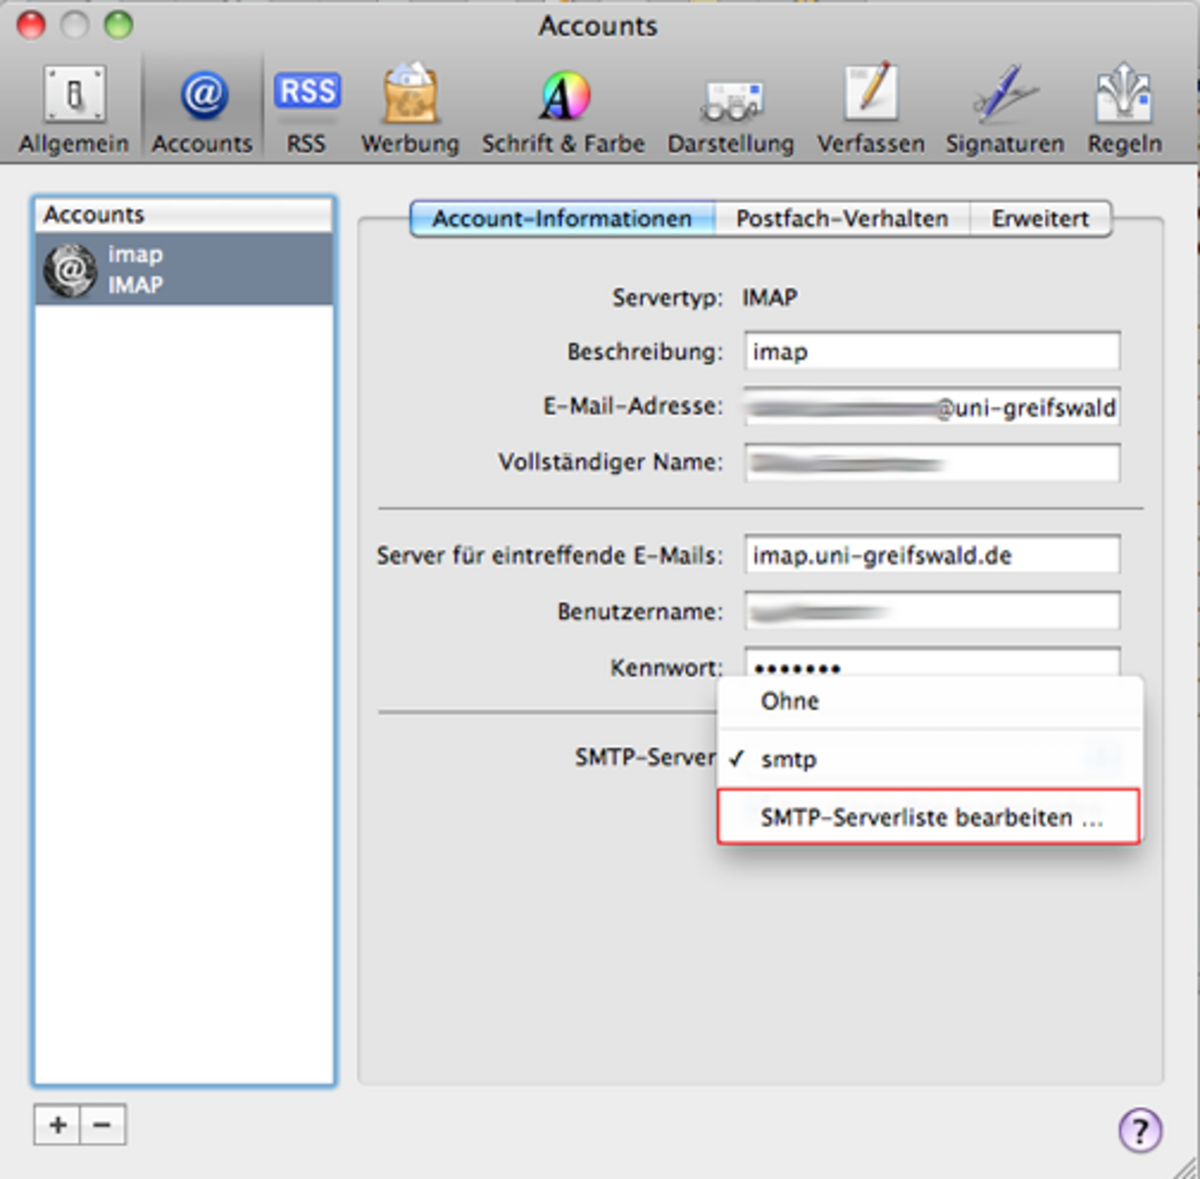The height and width of the screenshot is (1179, 1200).
Task: Open Schrift & Farbe preferences
Action: click(x=563, y=109)
